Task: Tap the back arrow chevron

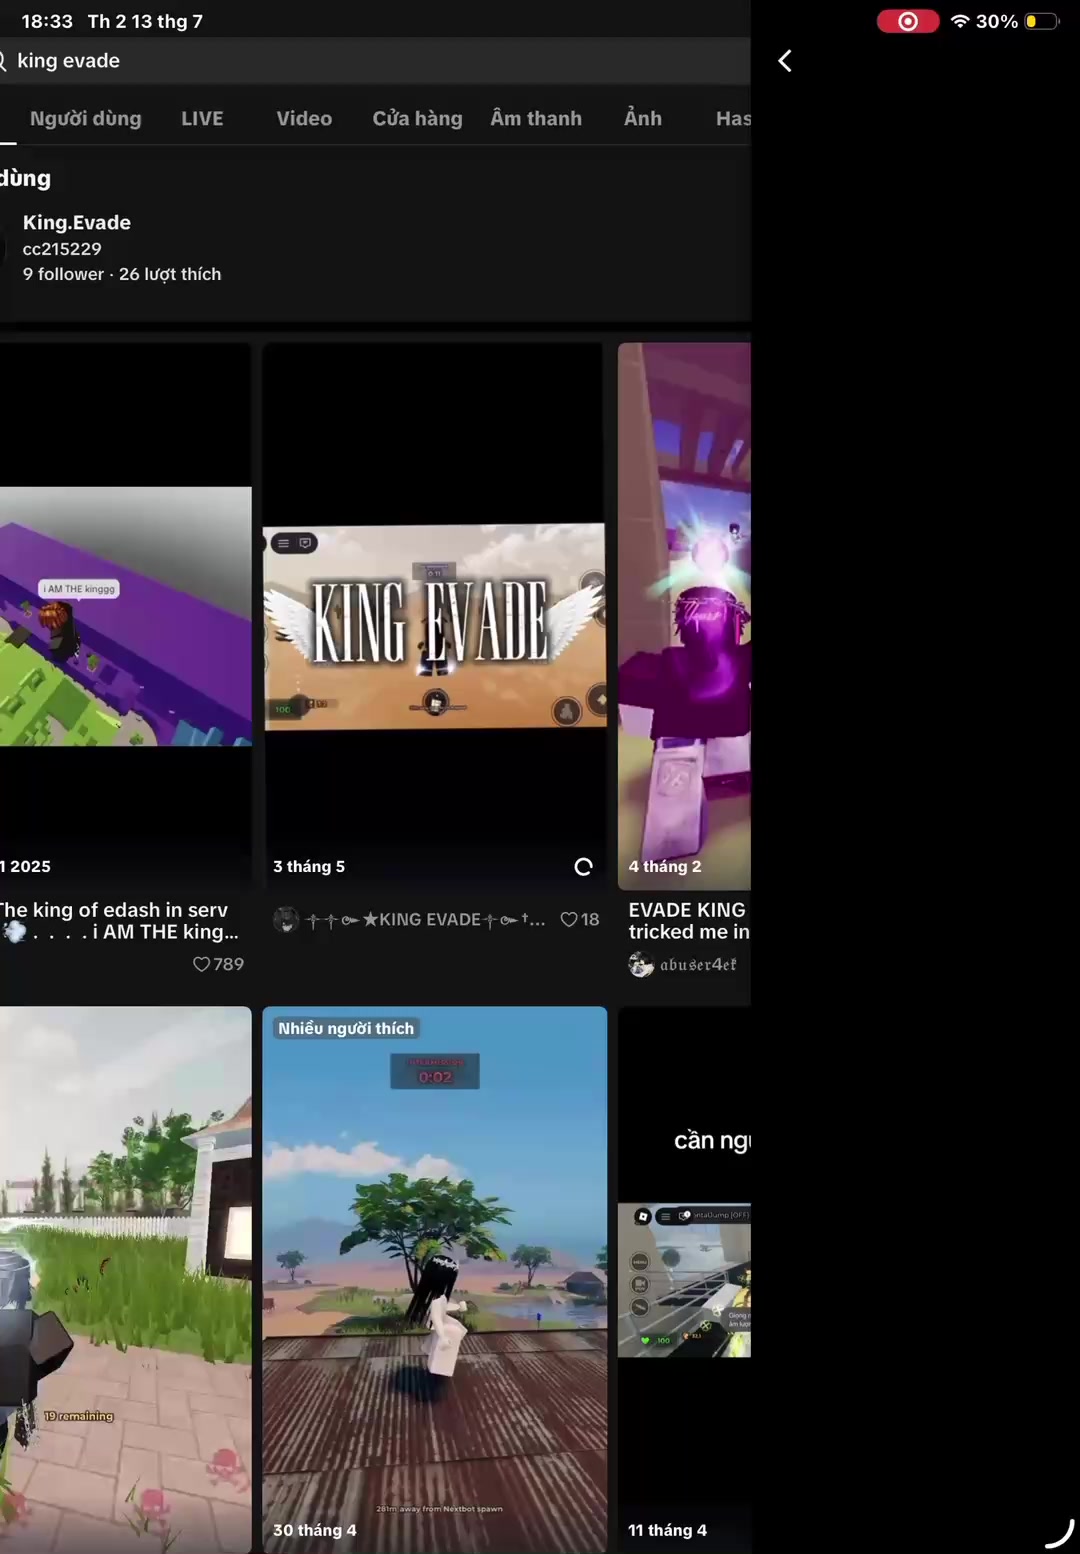Action: pyautogui.click(x=785, y=61)
